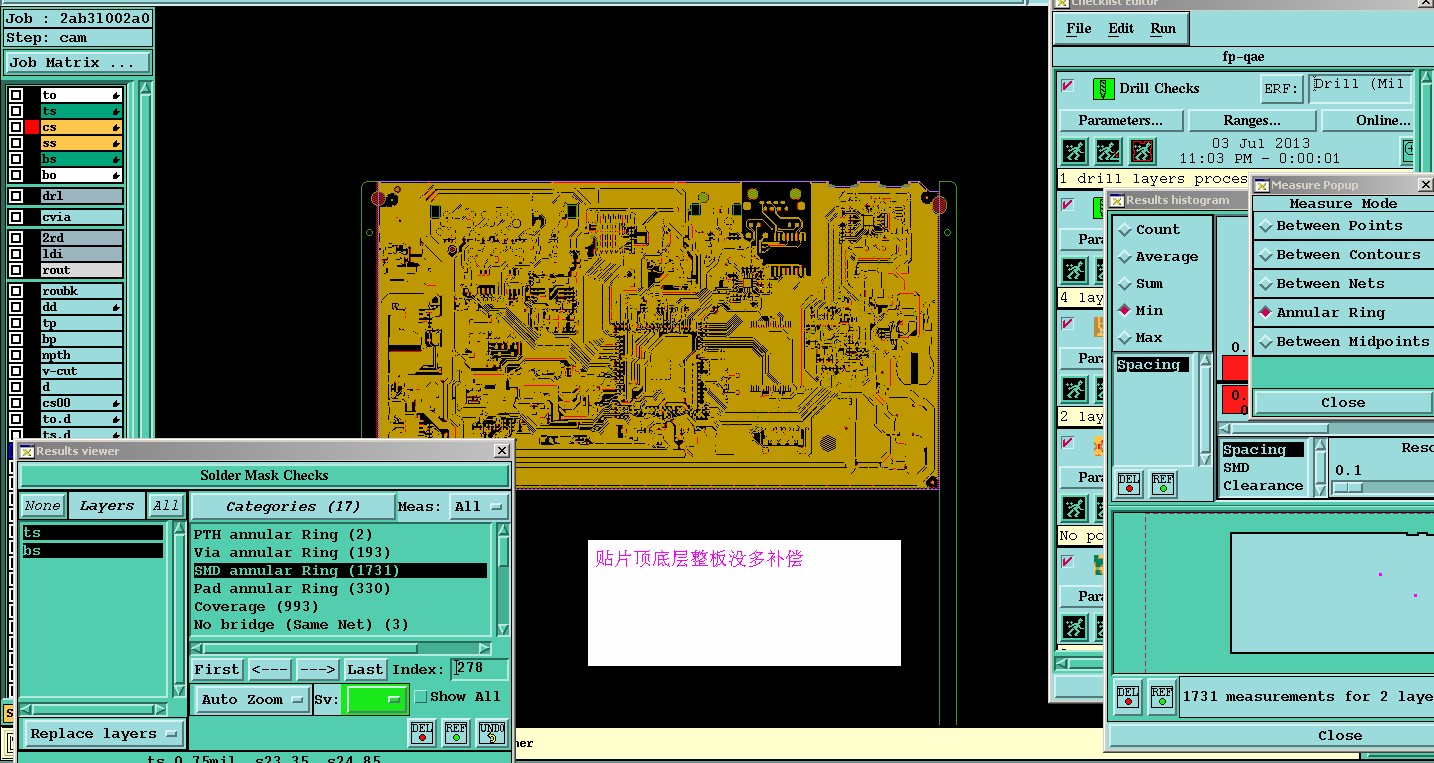
Task: Select Between Nets measure mode
Action: click(1344, 284)
